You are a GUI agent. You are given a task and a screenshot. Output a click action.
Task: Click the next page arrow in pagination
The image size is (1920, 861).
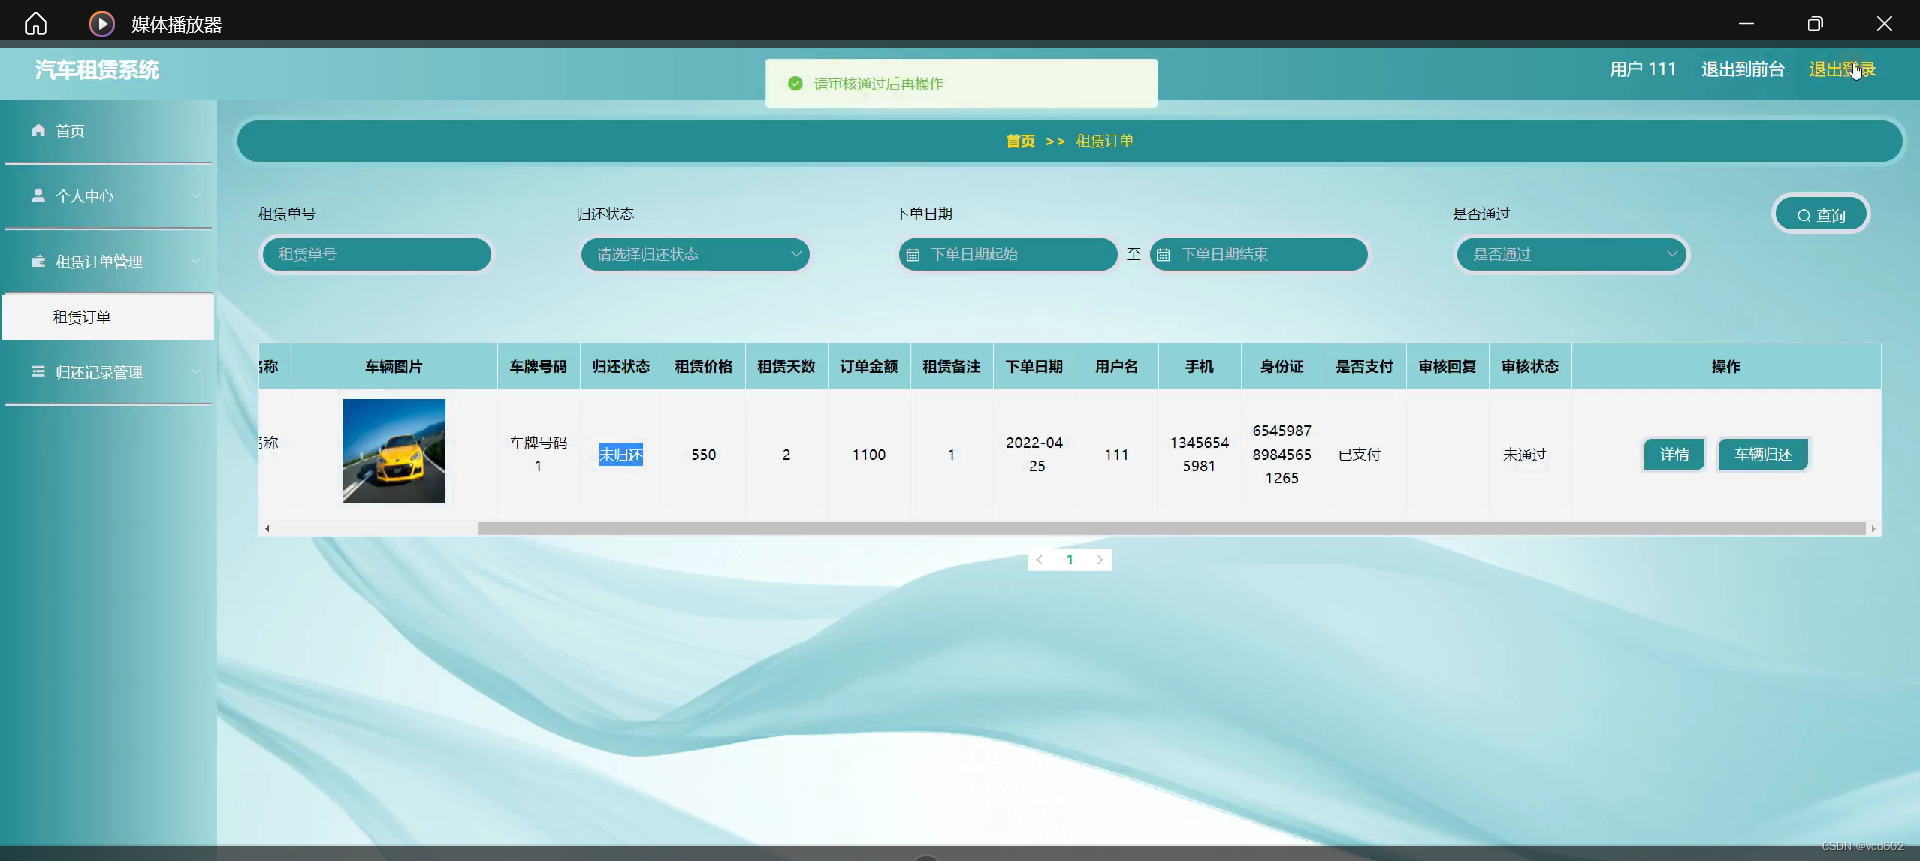tap(1100, 560)
